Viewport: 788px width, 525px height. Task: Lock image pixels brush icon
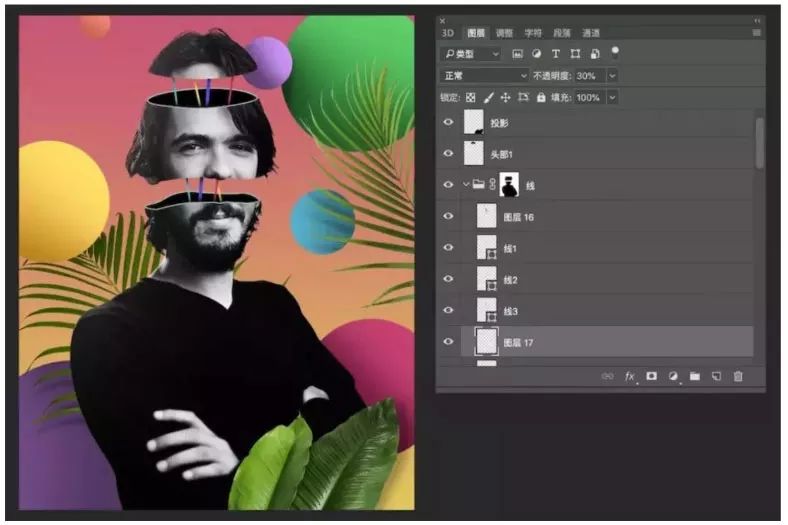click(488, 97)
